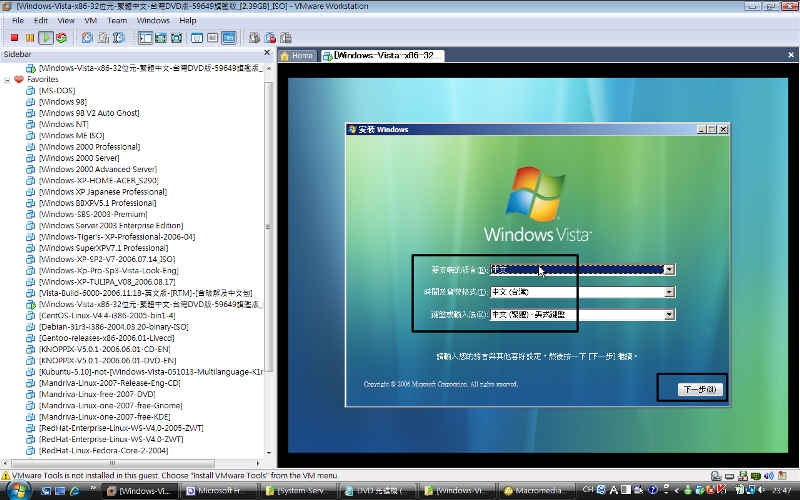Viewport: 800px width, 500px height.
Task: Close the Sidebar panel
Action: pyautogui.click(x=267, y=53)
